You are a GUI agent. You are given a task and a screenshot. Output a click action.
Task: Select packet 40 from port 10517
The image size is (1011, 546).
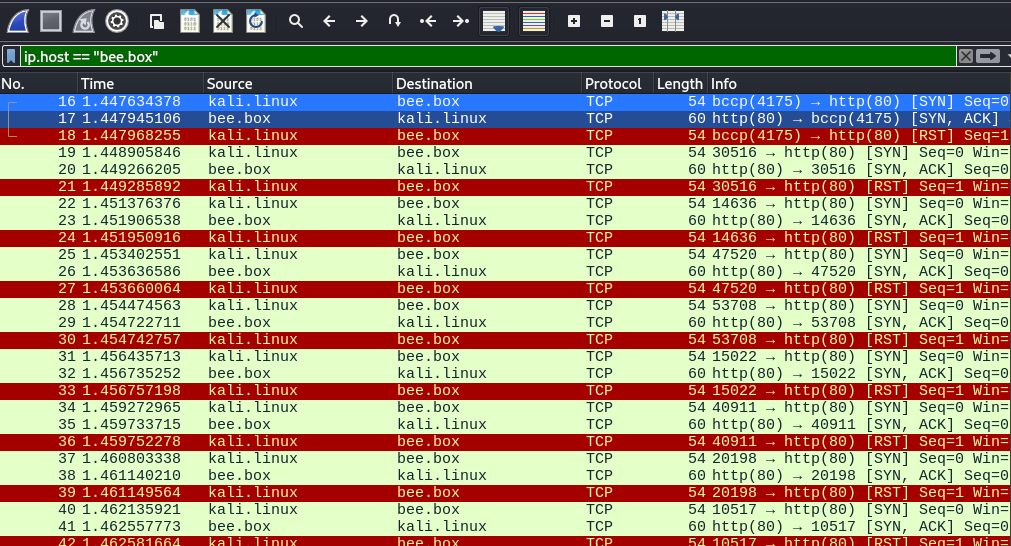pyautogui.click(x=506, y=509)
